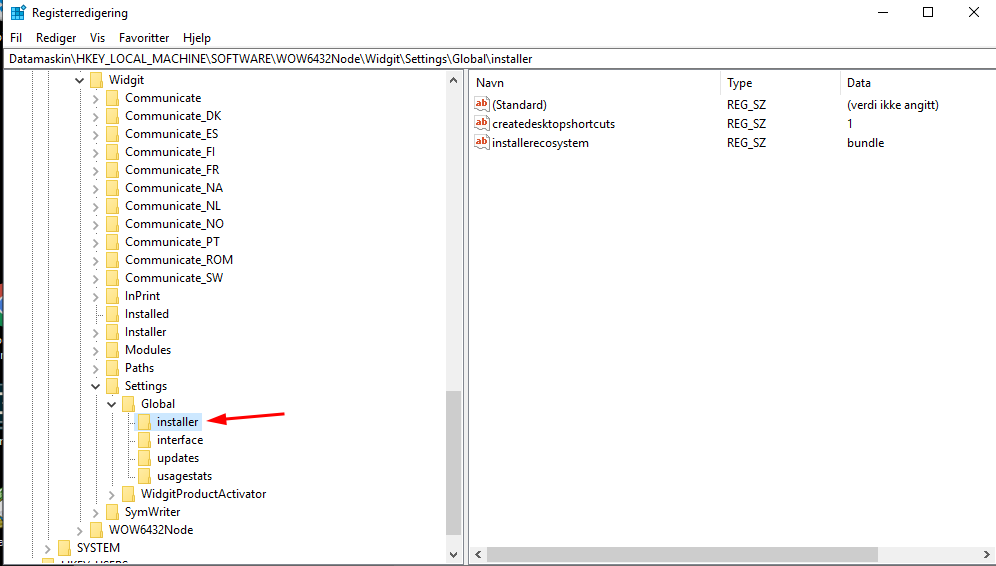
Task: Open the Vis menu
Action: tap(97, 38)
